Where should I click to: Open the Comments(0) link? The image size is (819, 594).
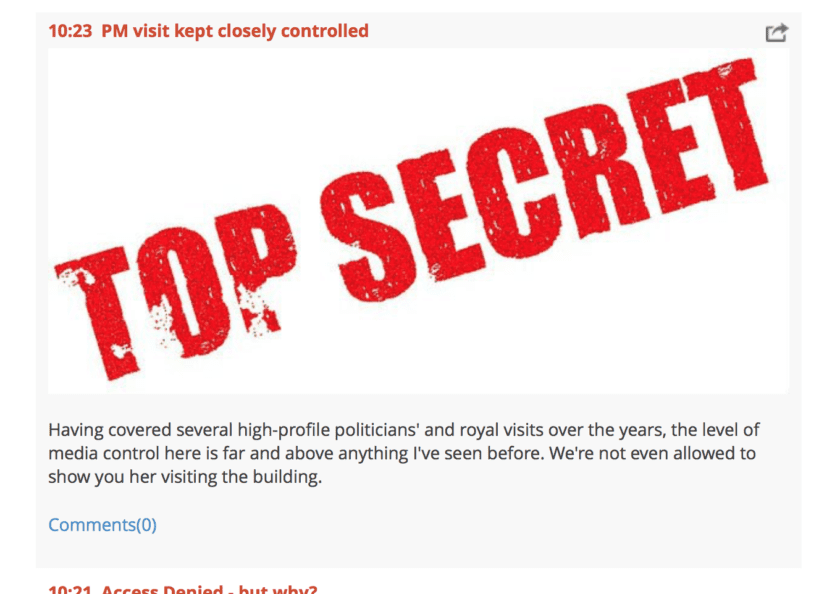pos(102,525)
